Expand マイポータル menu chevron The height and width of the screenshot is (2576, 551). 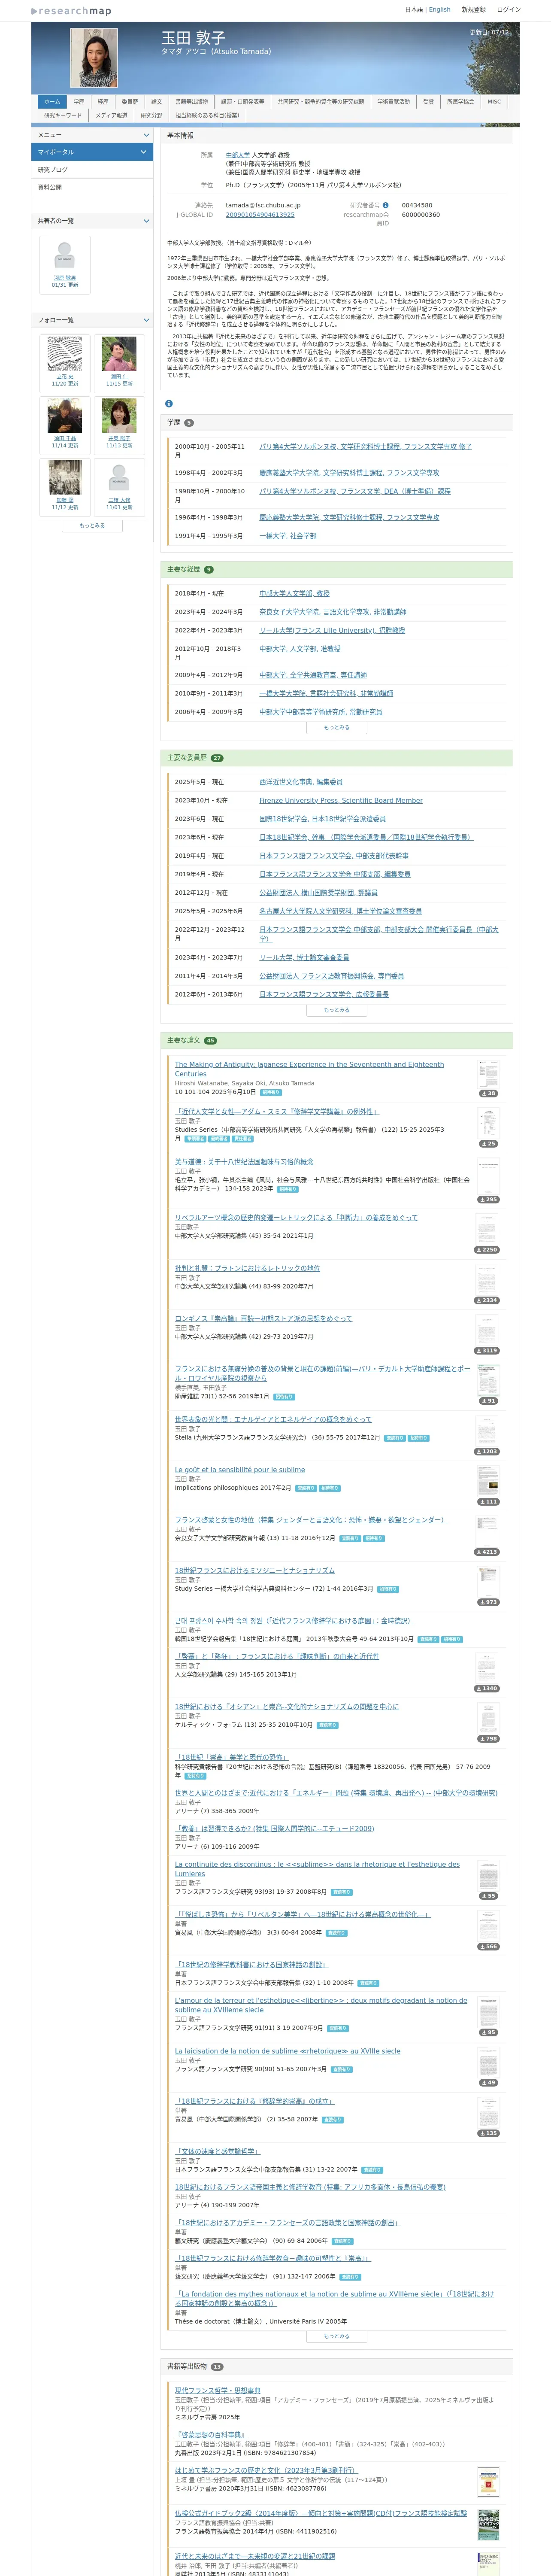click(x=145, y=152)
